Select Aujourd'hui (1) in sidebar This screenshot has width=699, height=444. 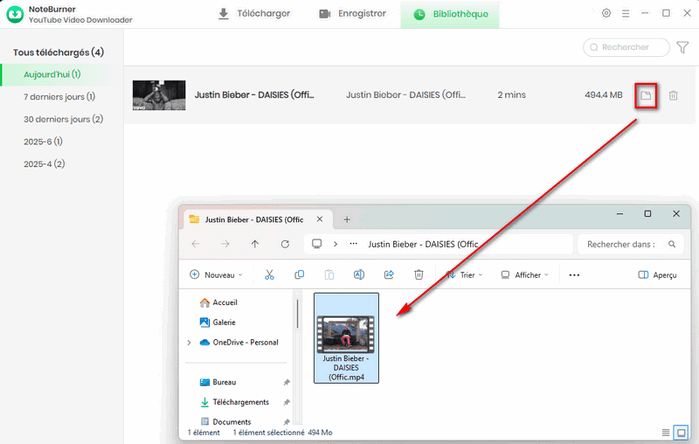click(56, 74)
